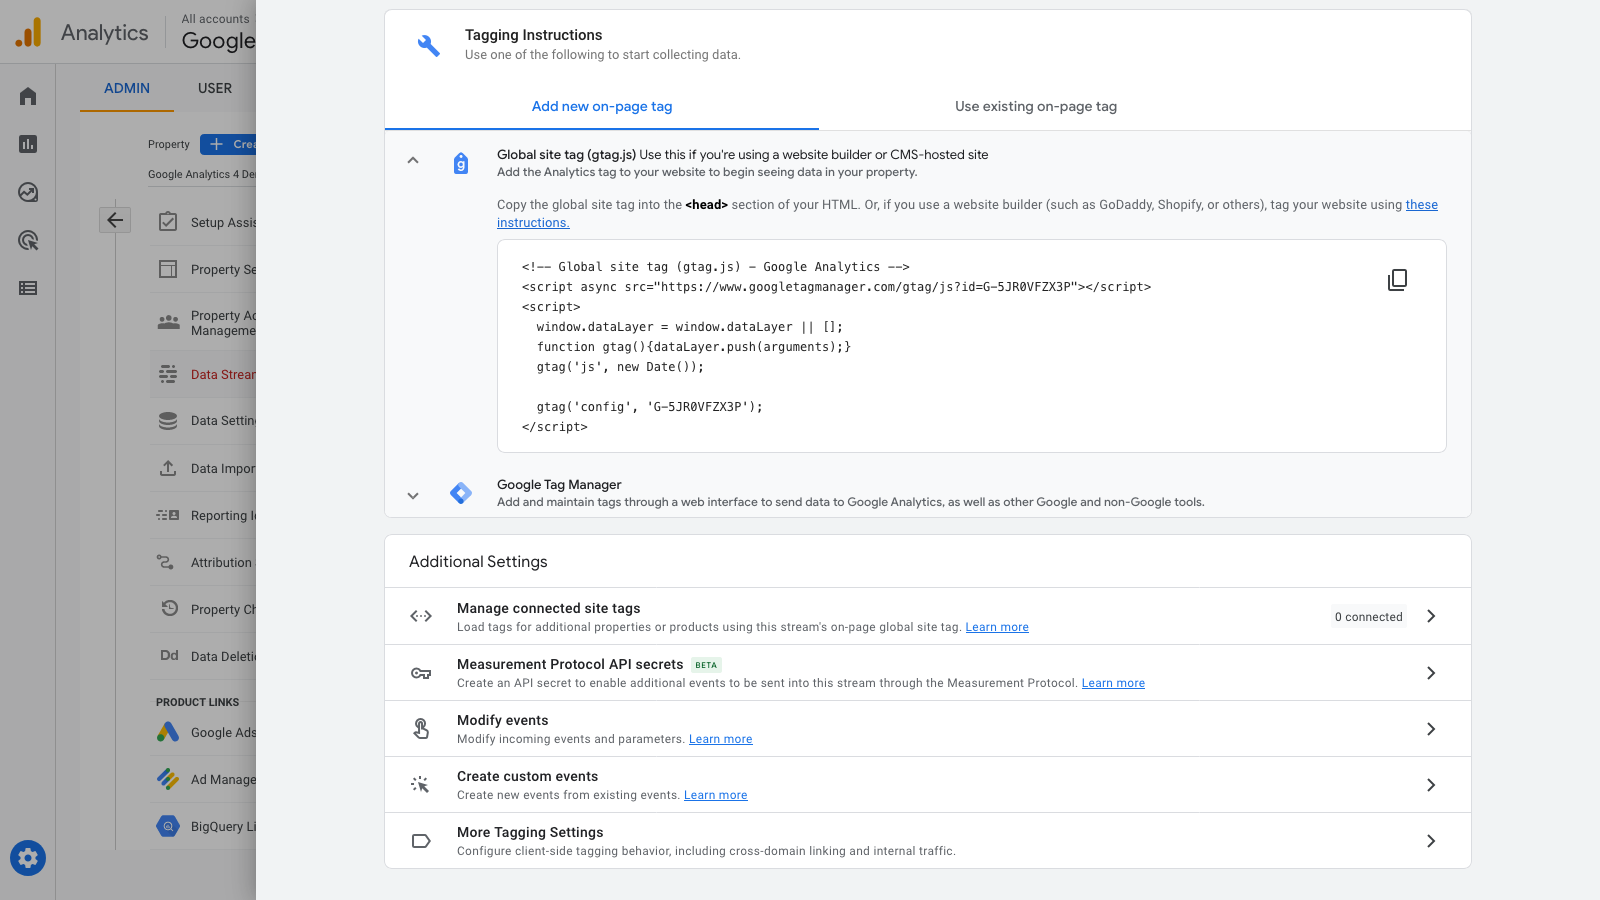
Task: Click the Ad Manager linking icon
Action: coord(168,779)
